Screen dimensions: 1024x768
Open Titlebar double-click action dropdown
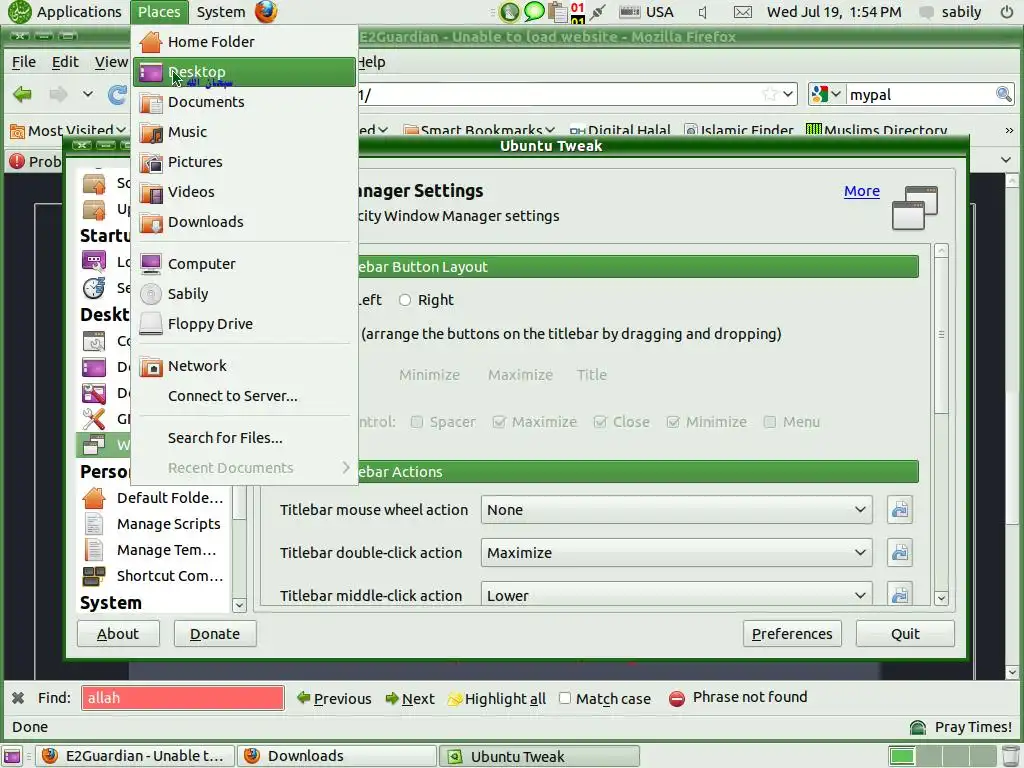pos(676,552)
